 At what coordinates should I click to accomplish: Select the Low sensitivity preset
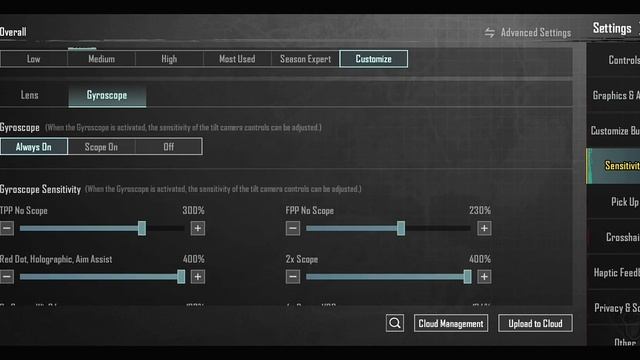tap(33, 59)
